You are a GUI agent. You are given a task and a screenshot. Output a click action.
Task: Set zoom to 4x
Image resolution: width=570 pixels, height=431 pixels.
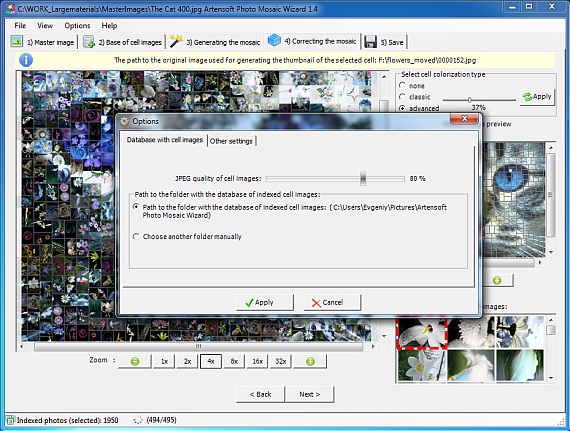[211, 361]
